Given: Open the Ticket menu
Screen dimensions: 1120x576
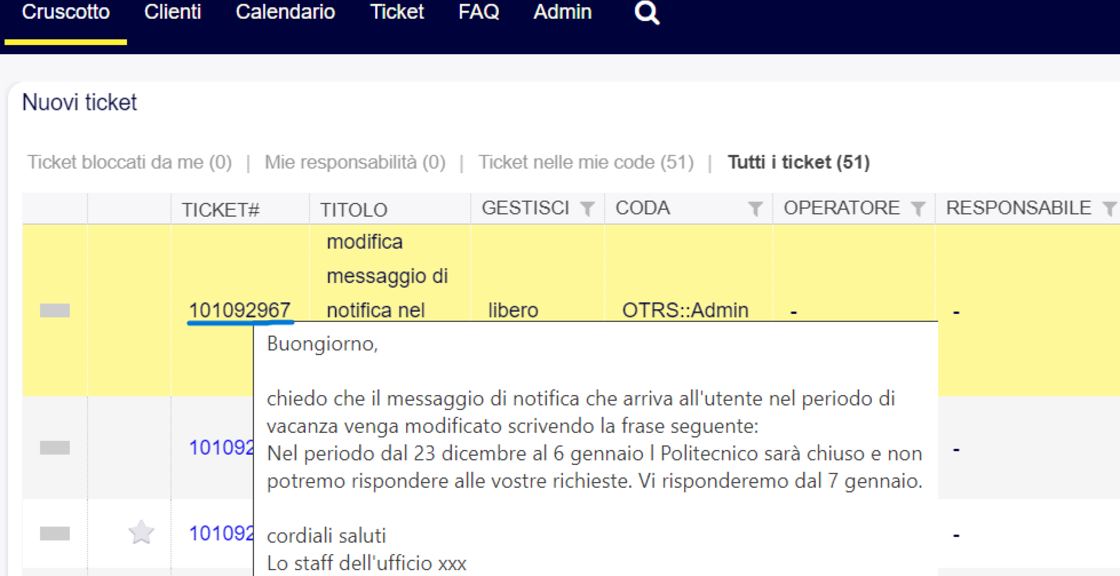Looking at the screenshot, I should (x=397, y=13).
